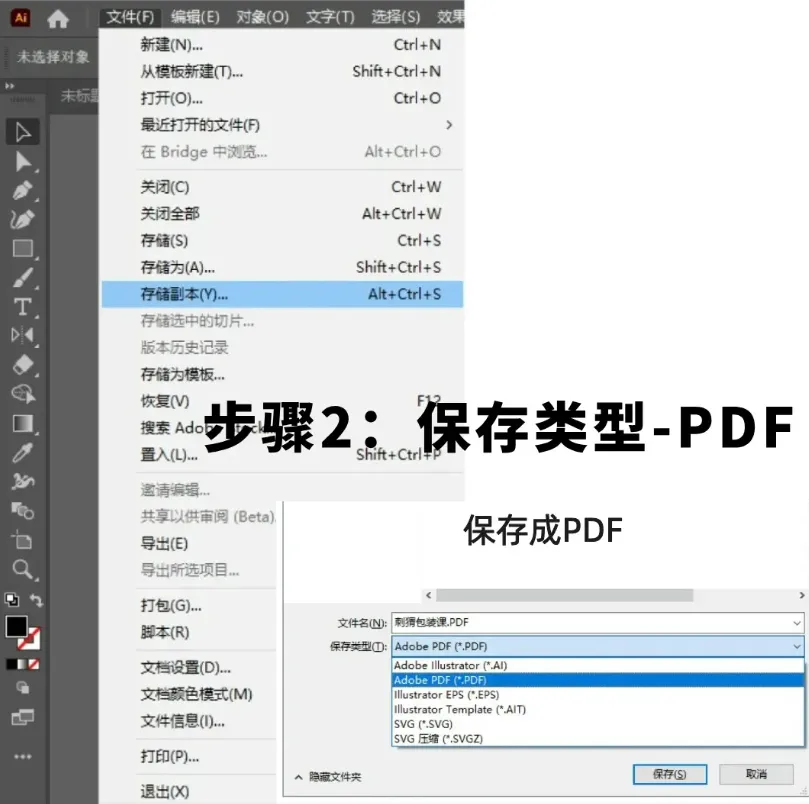
Task: Choose 新建(N)... from File menu
Action: 282,45
